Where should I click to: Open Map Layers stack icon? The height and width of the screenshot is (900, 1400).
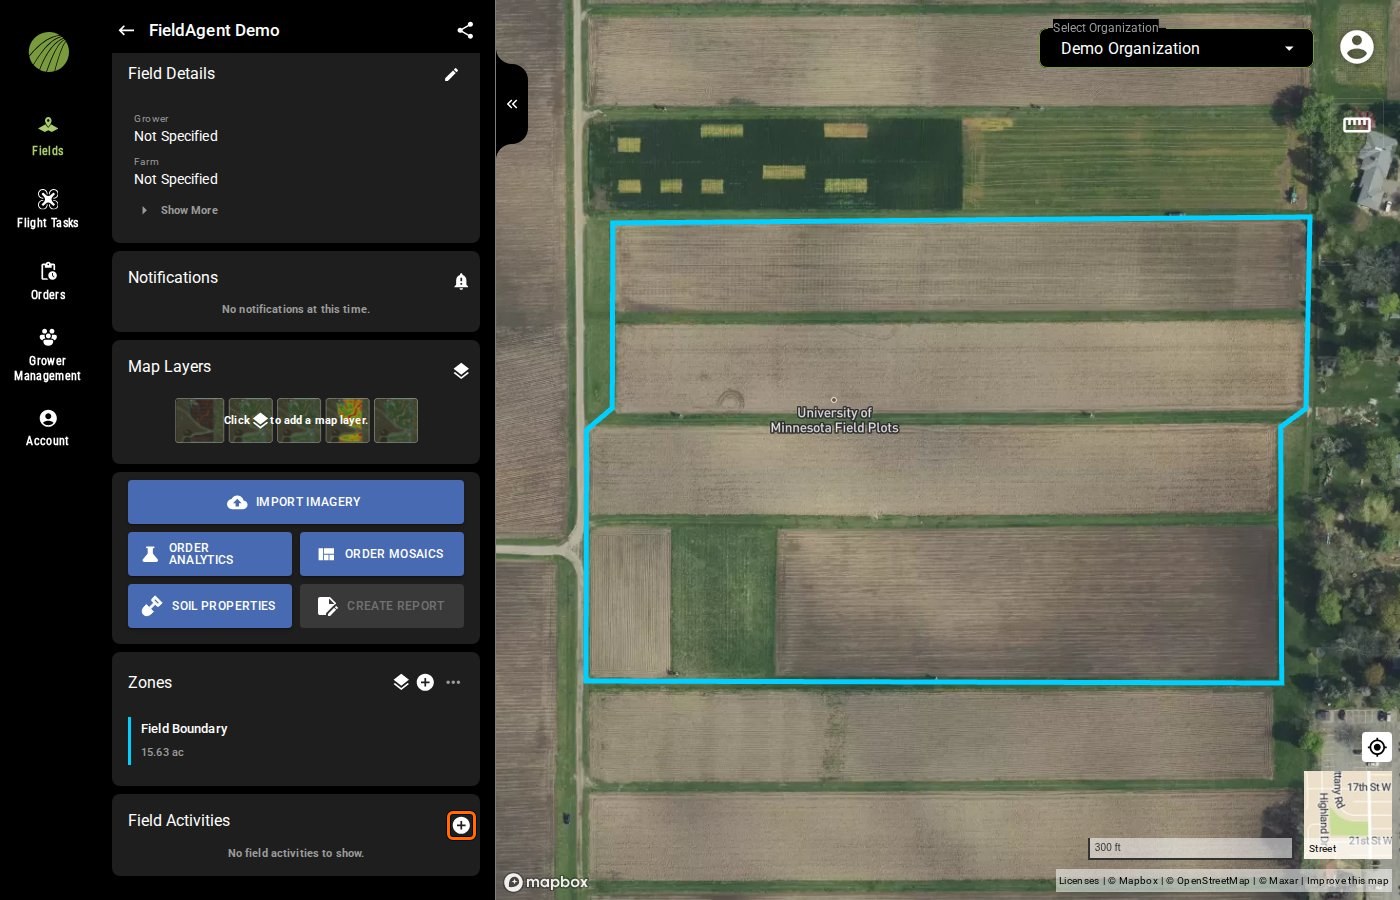(461, 371)
